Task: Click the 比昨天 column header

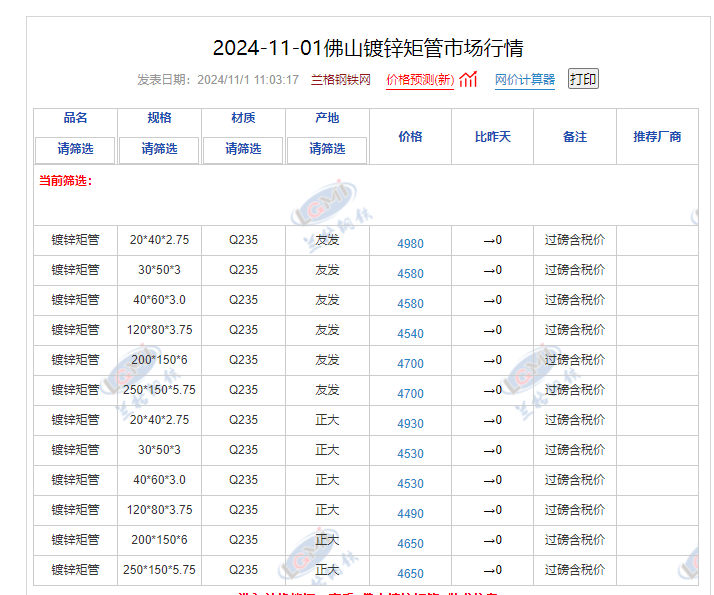Action: coord(492,137)
